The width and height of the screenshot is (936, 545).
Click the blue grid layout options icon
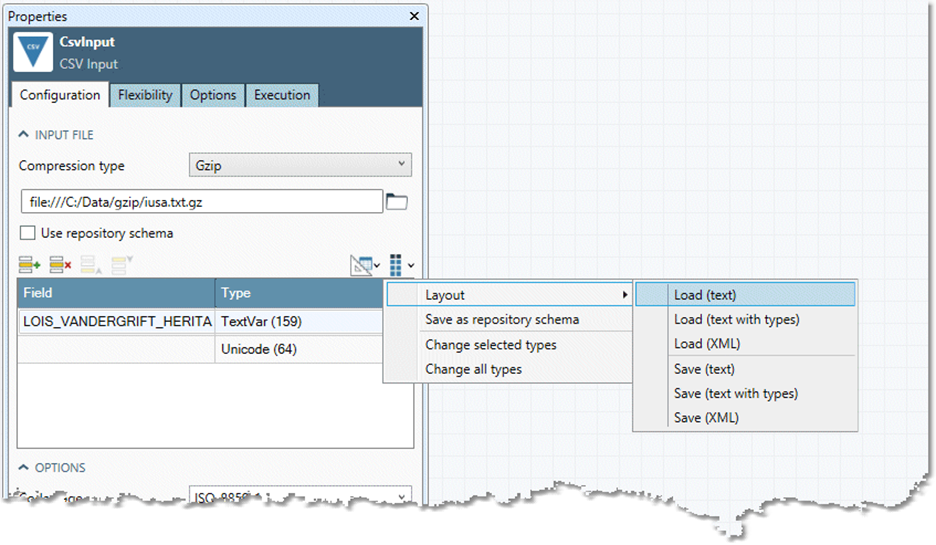(399, 265)
